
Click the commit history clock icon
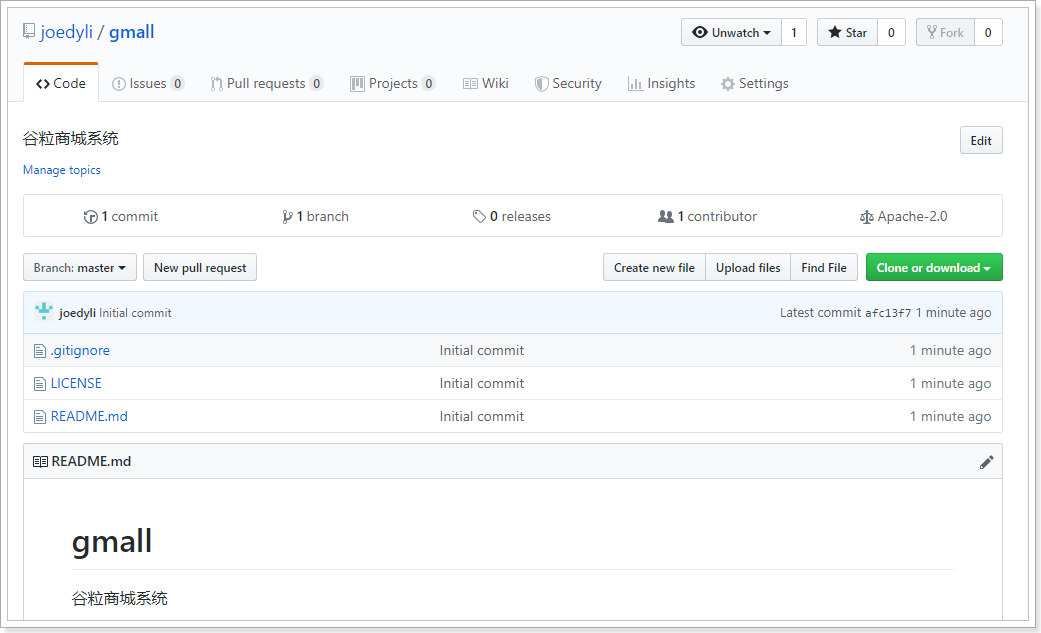pos(91,217)
